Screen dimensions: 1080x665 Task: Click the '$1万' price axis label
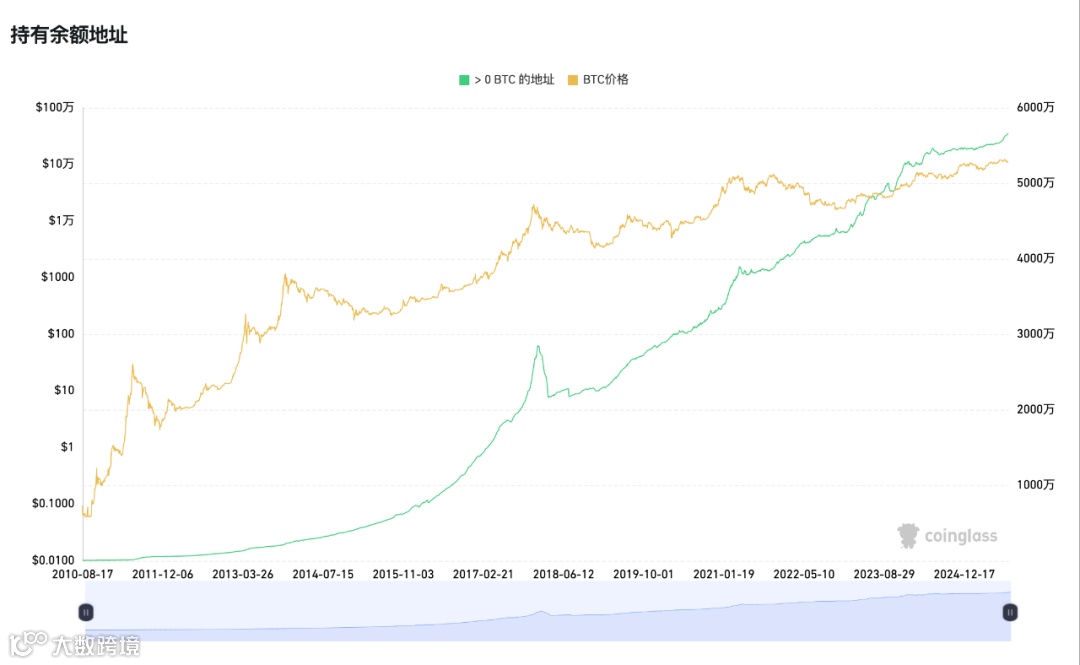[x=61, y=220]
